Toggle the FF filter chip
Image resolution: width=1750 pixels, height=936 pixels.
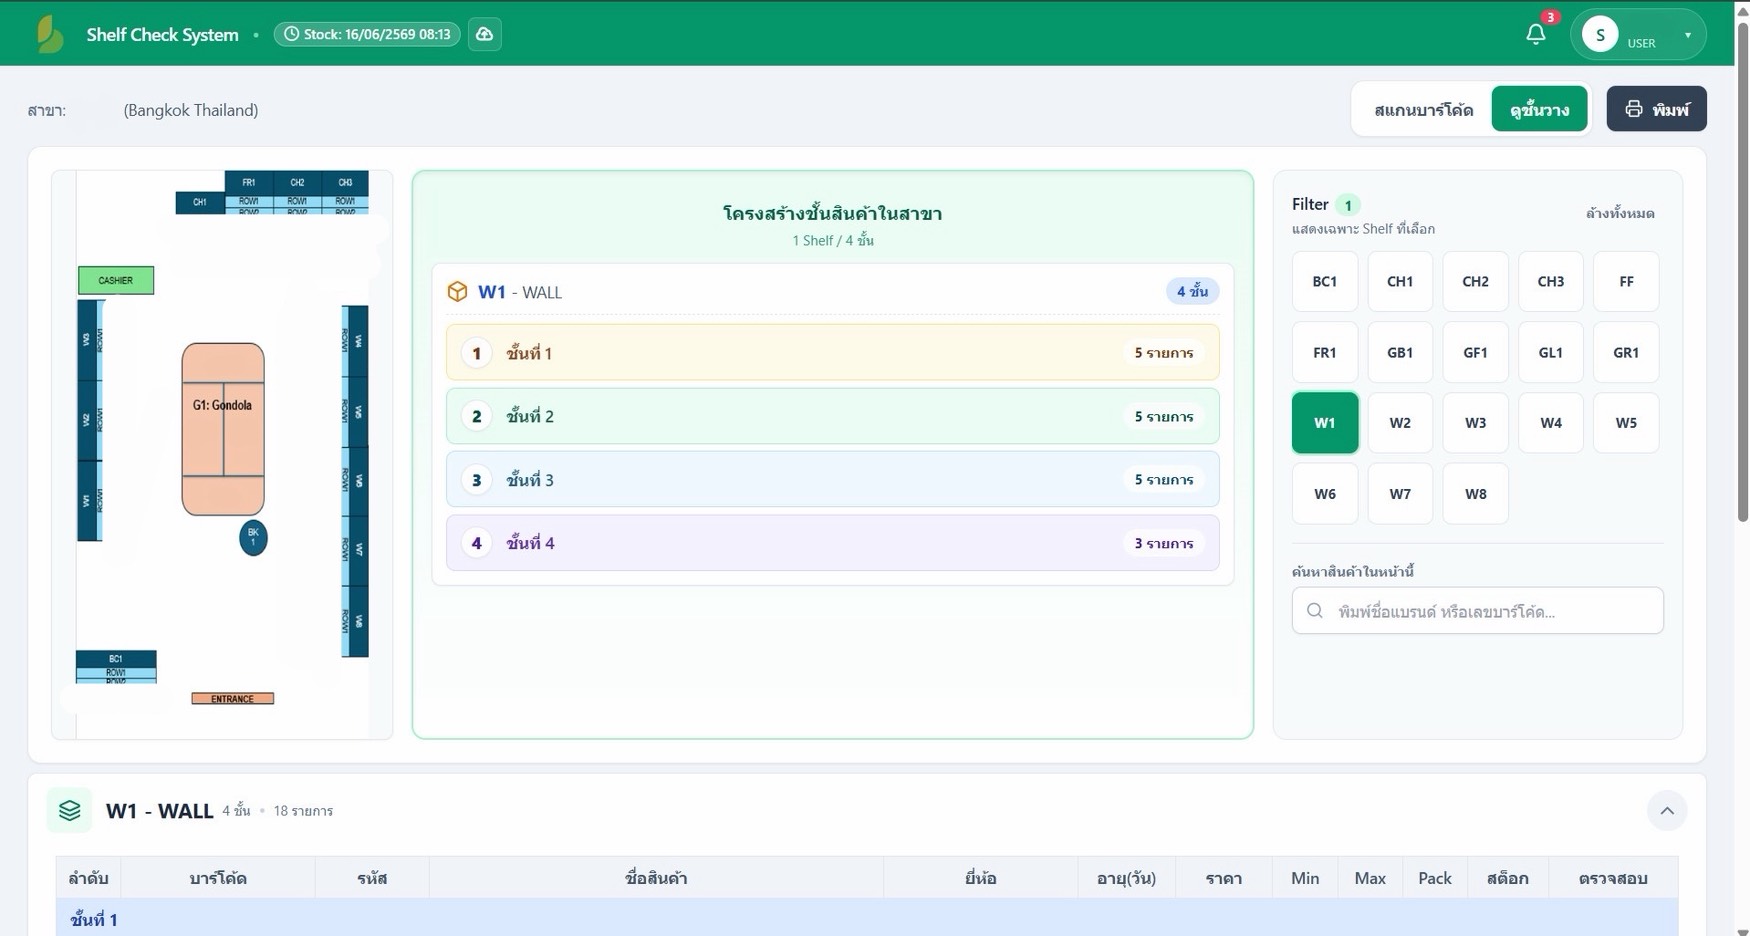pos(1626,282)
